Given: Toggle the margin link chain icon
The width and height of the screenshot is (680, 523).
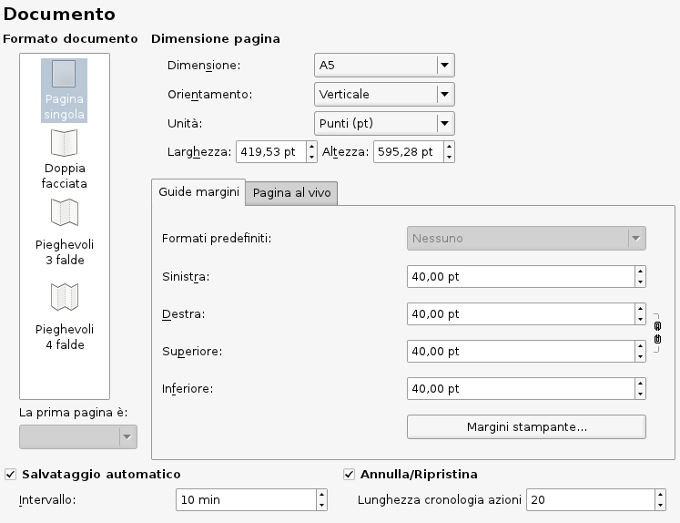Looking at the screenshot, I should [x=657, y=333].
